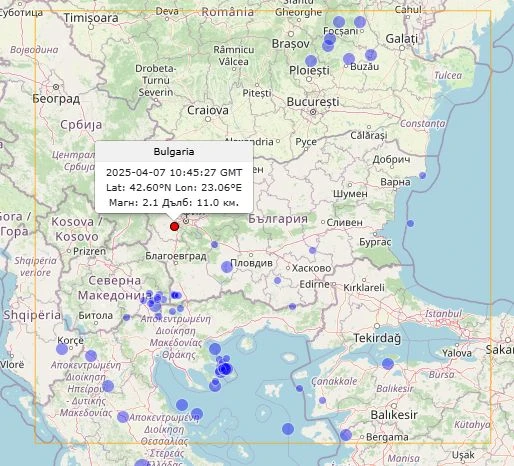Viewport: 514px width, 466px height.
Task: Open the blue marker just left of Buzău
Action: (349, 59)
